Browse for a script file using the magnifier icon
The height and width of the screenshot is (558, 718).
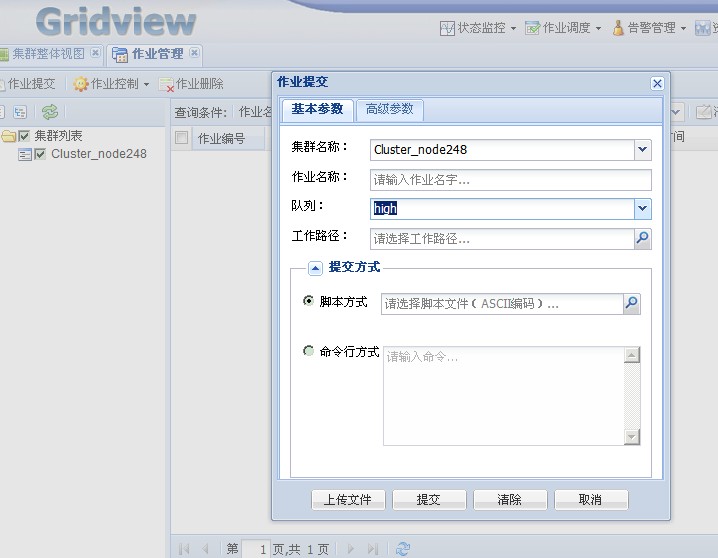pos(631,303)
